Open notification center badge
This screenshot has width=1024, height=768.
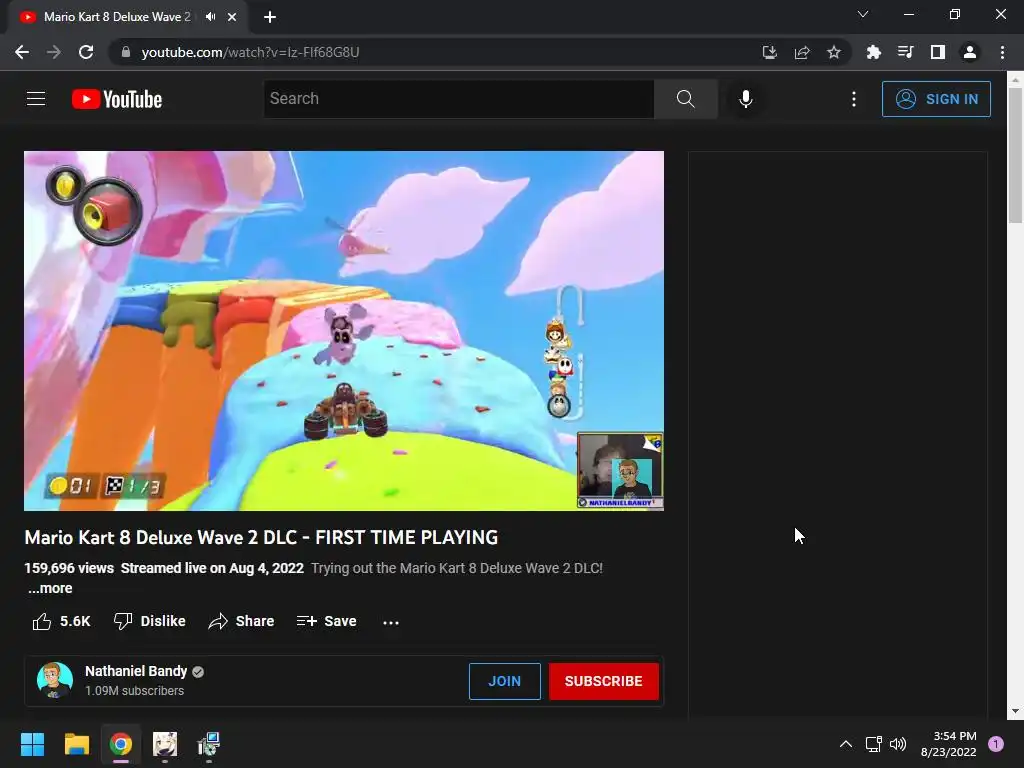(995, 744)
